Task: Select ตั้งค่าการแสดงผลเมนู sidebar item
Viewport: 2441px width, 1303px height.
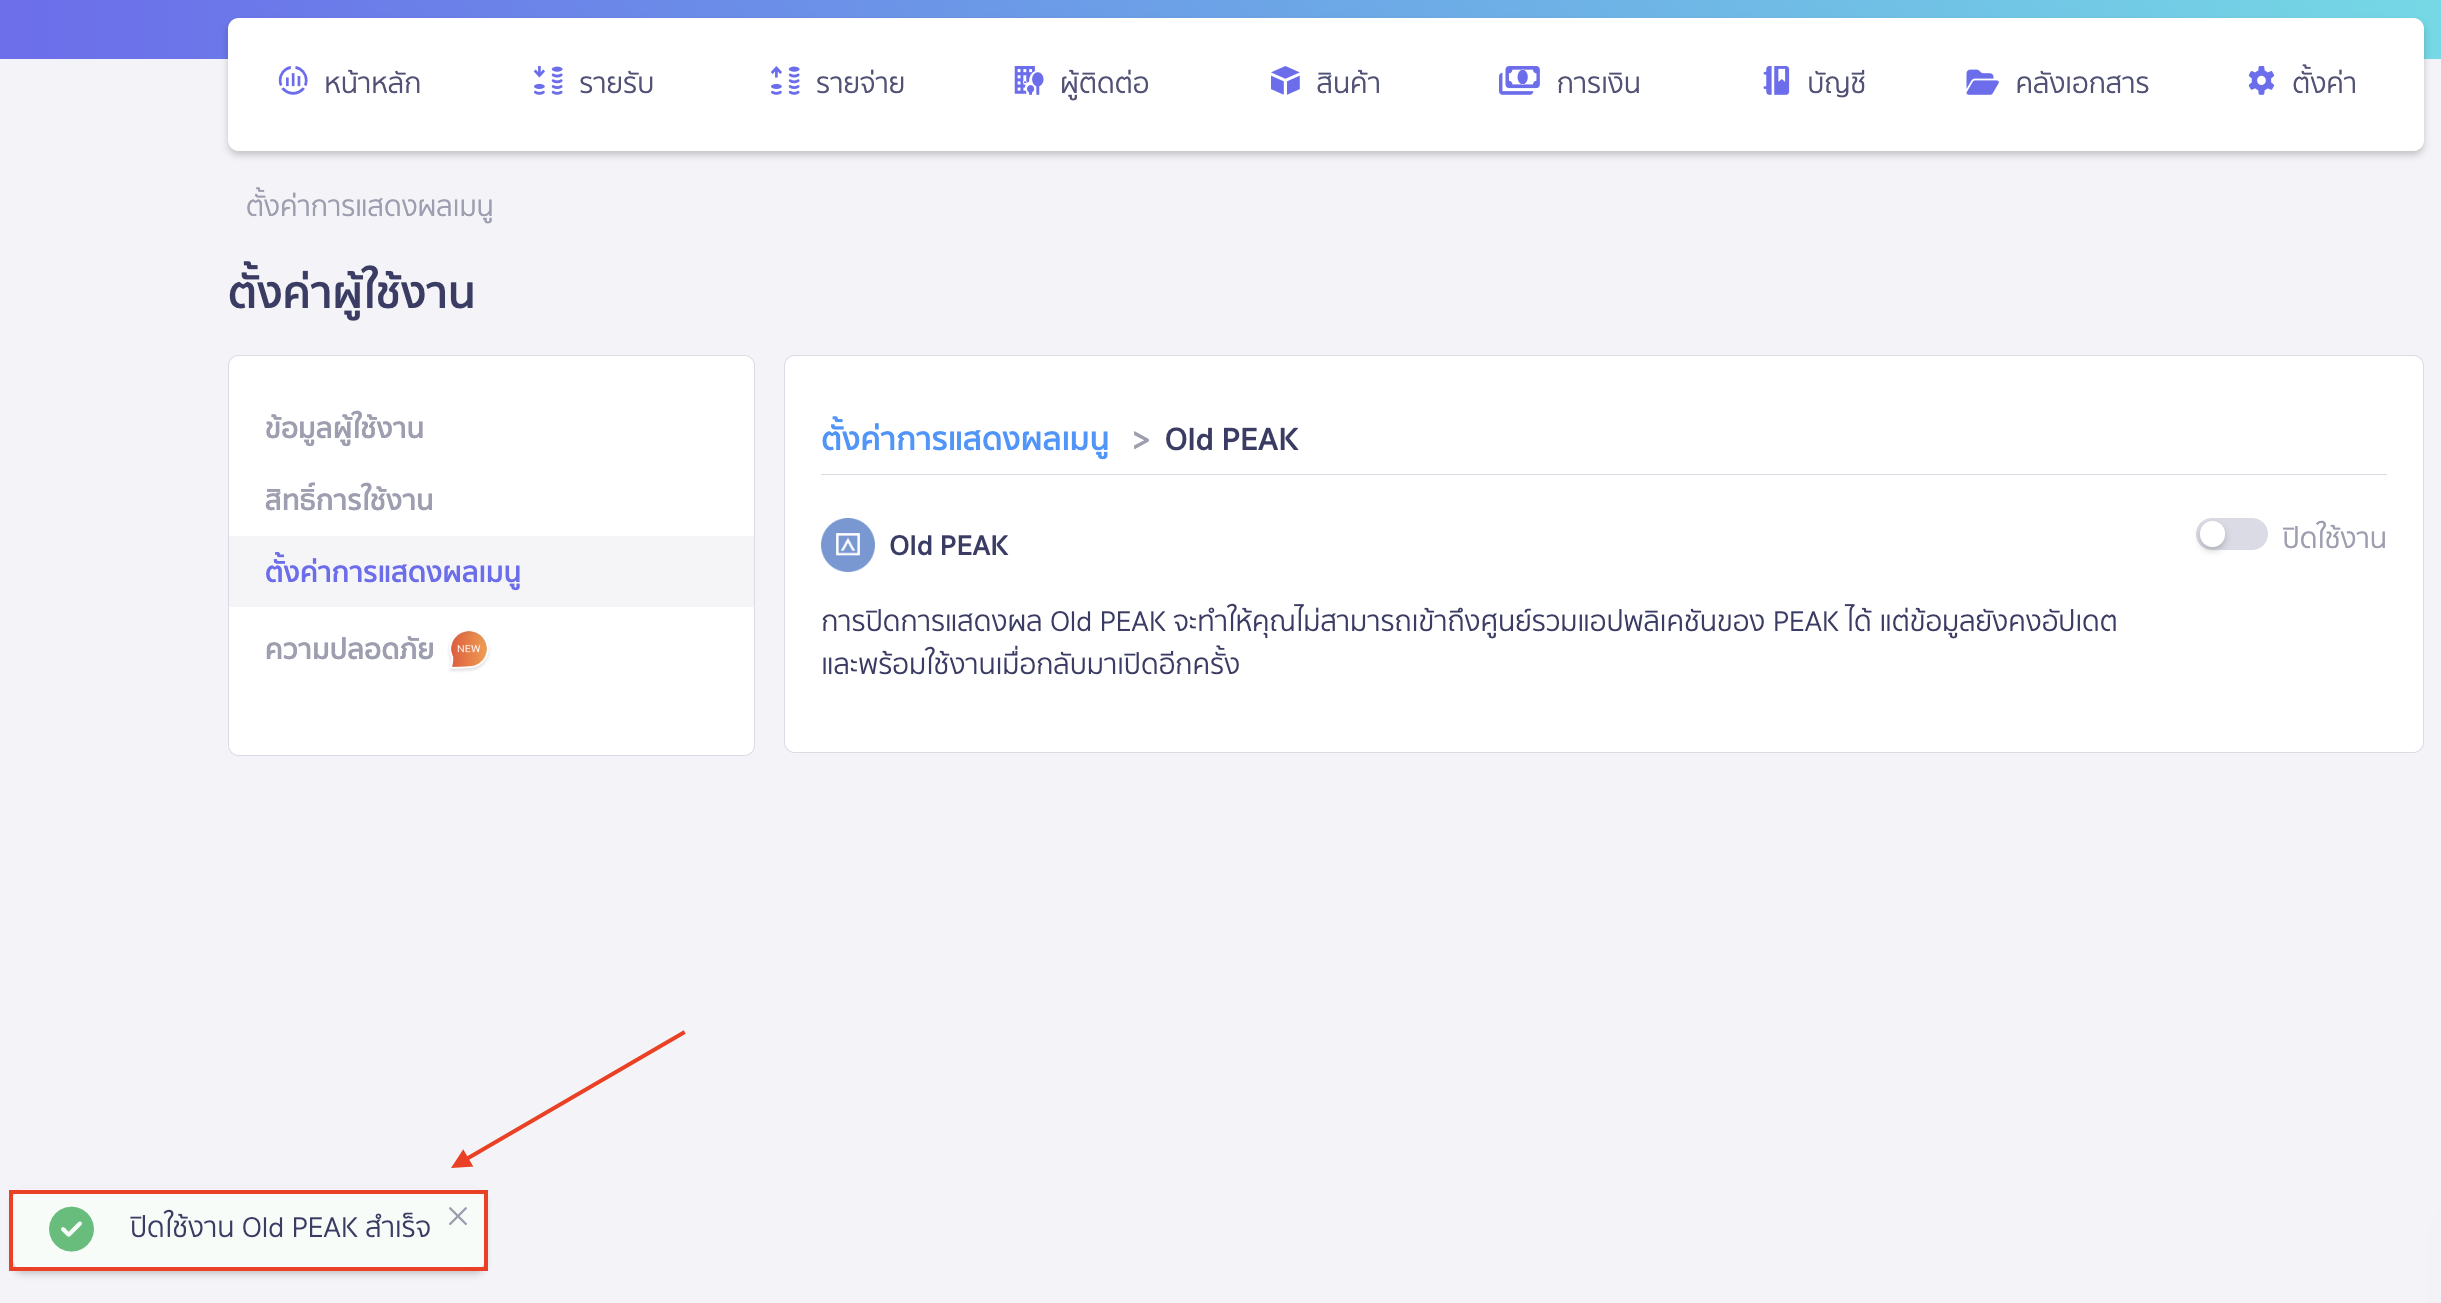Action: 392,572
